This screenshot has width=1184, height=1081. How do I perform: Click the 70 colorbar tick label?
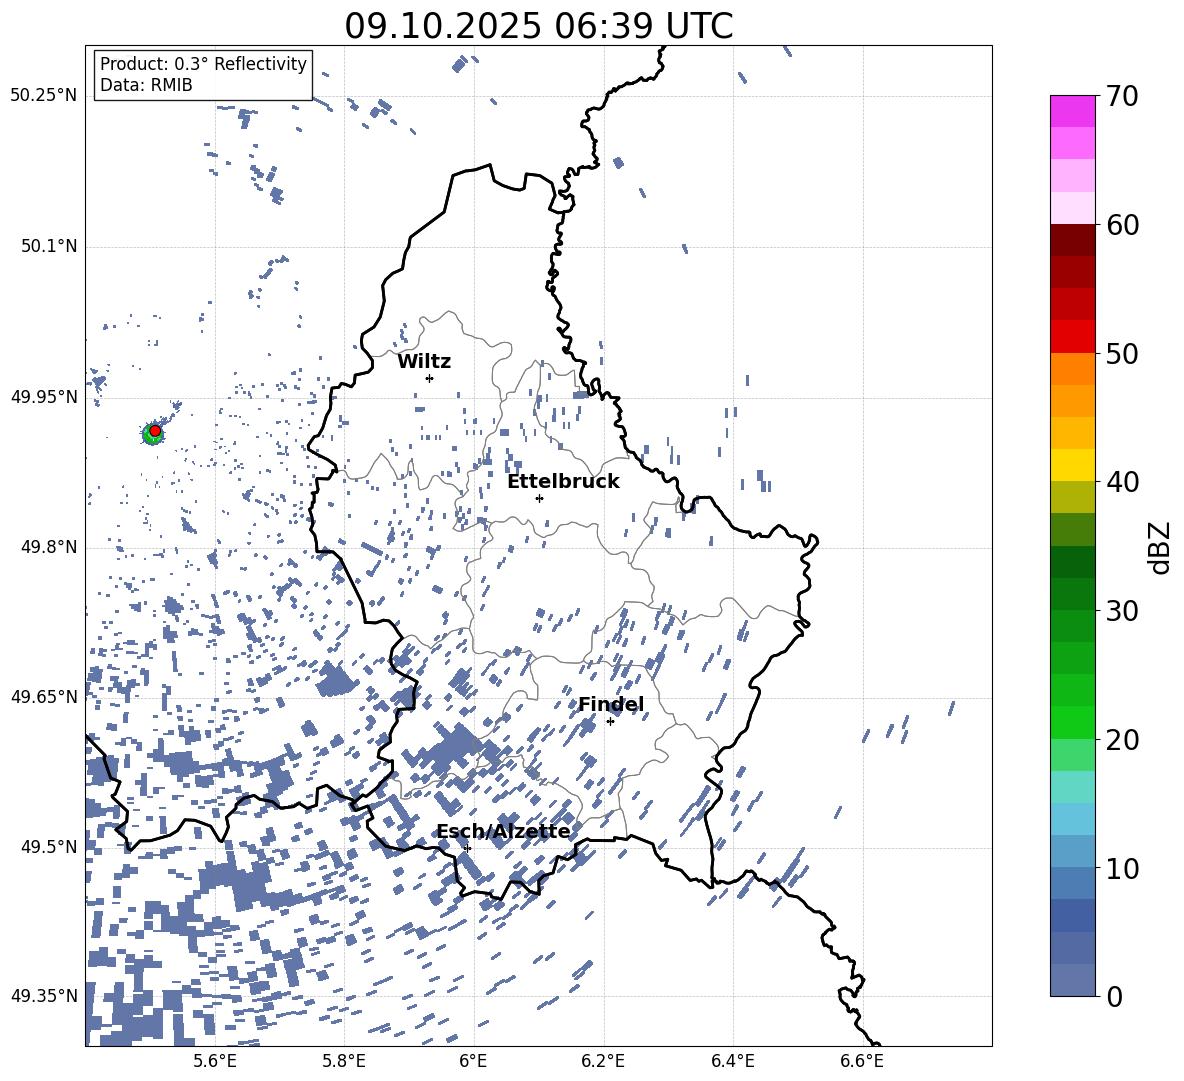click(x=1122, y=96)
